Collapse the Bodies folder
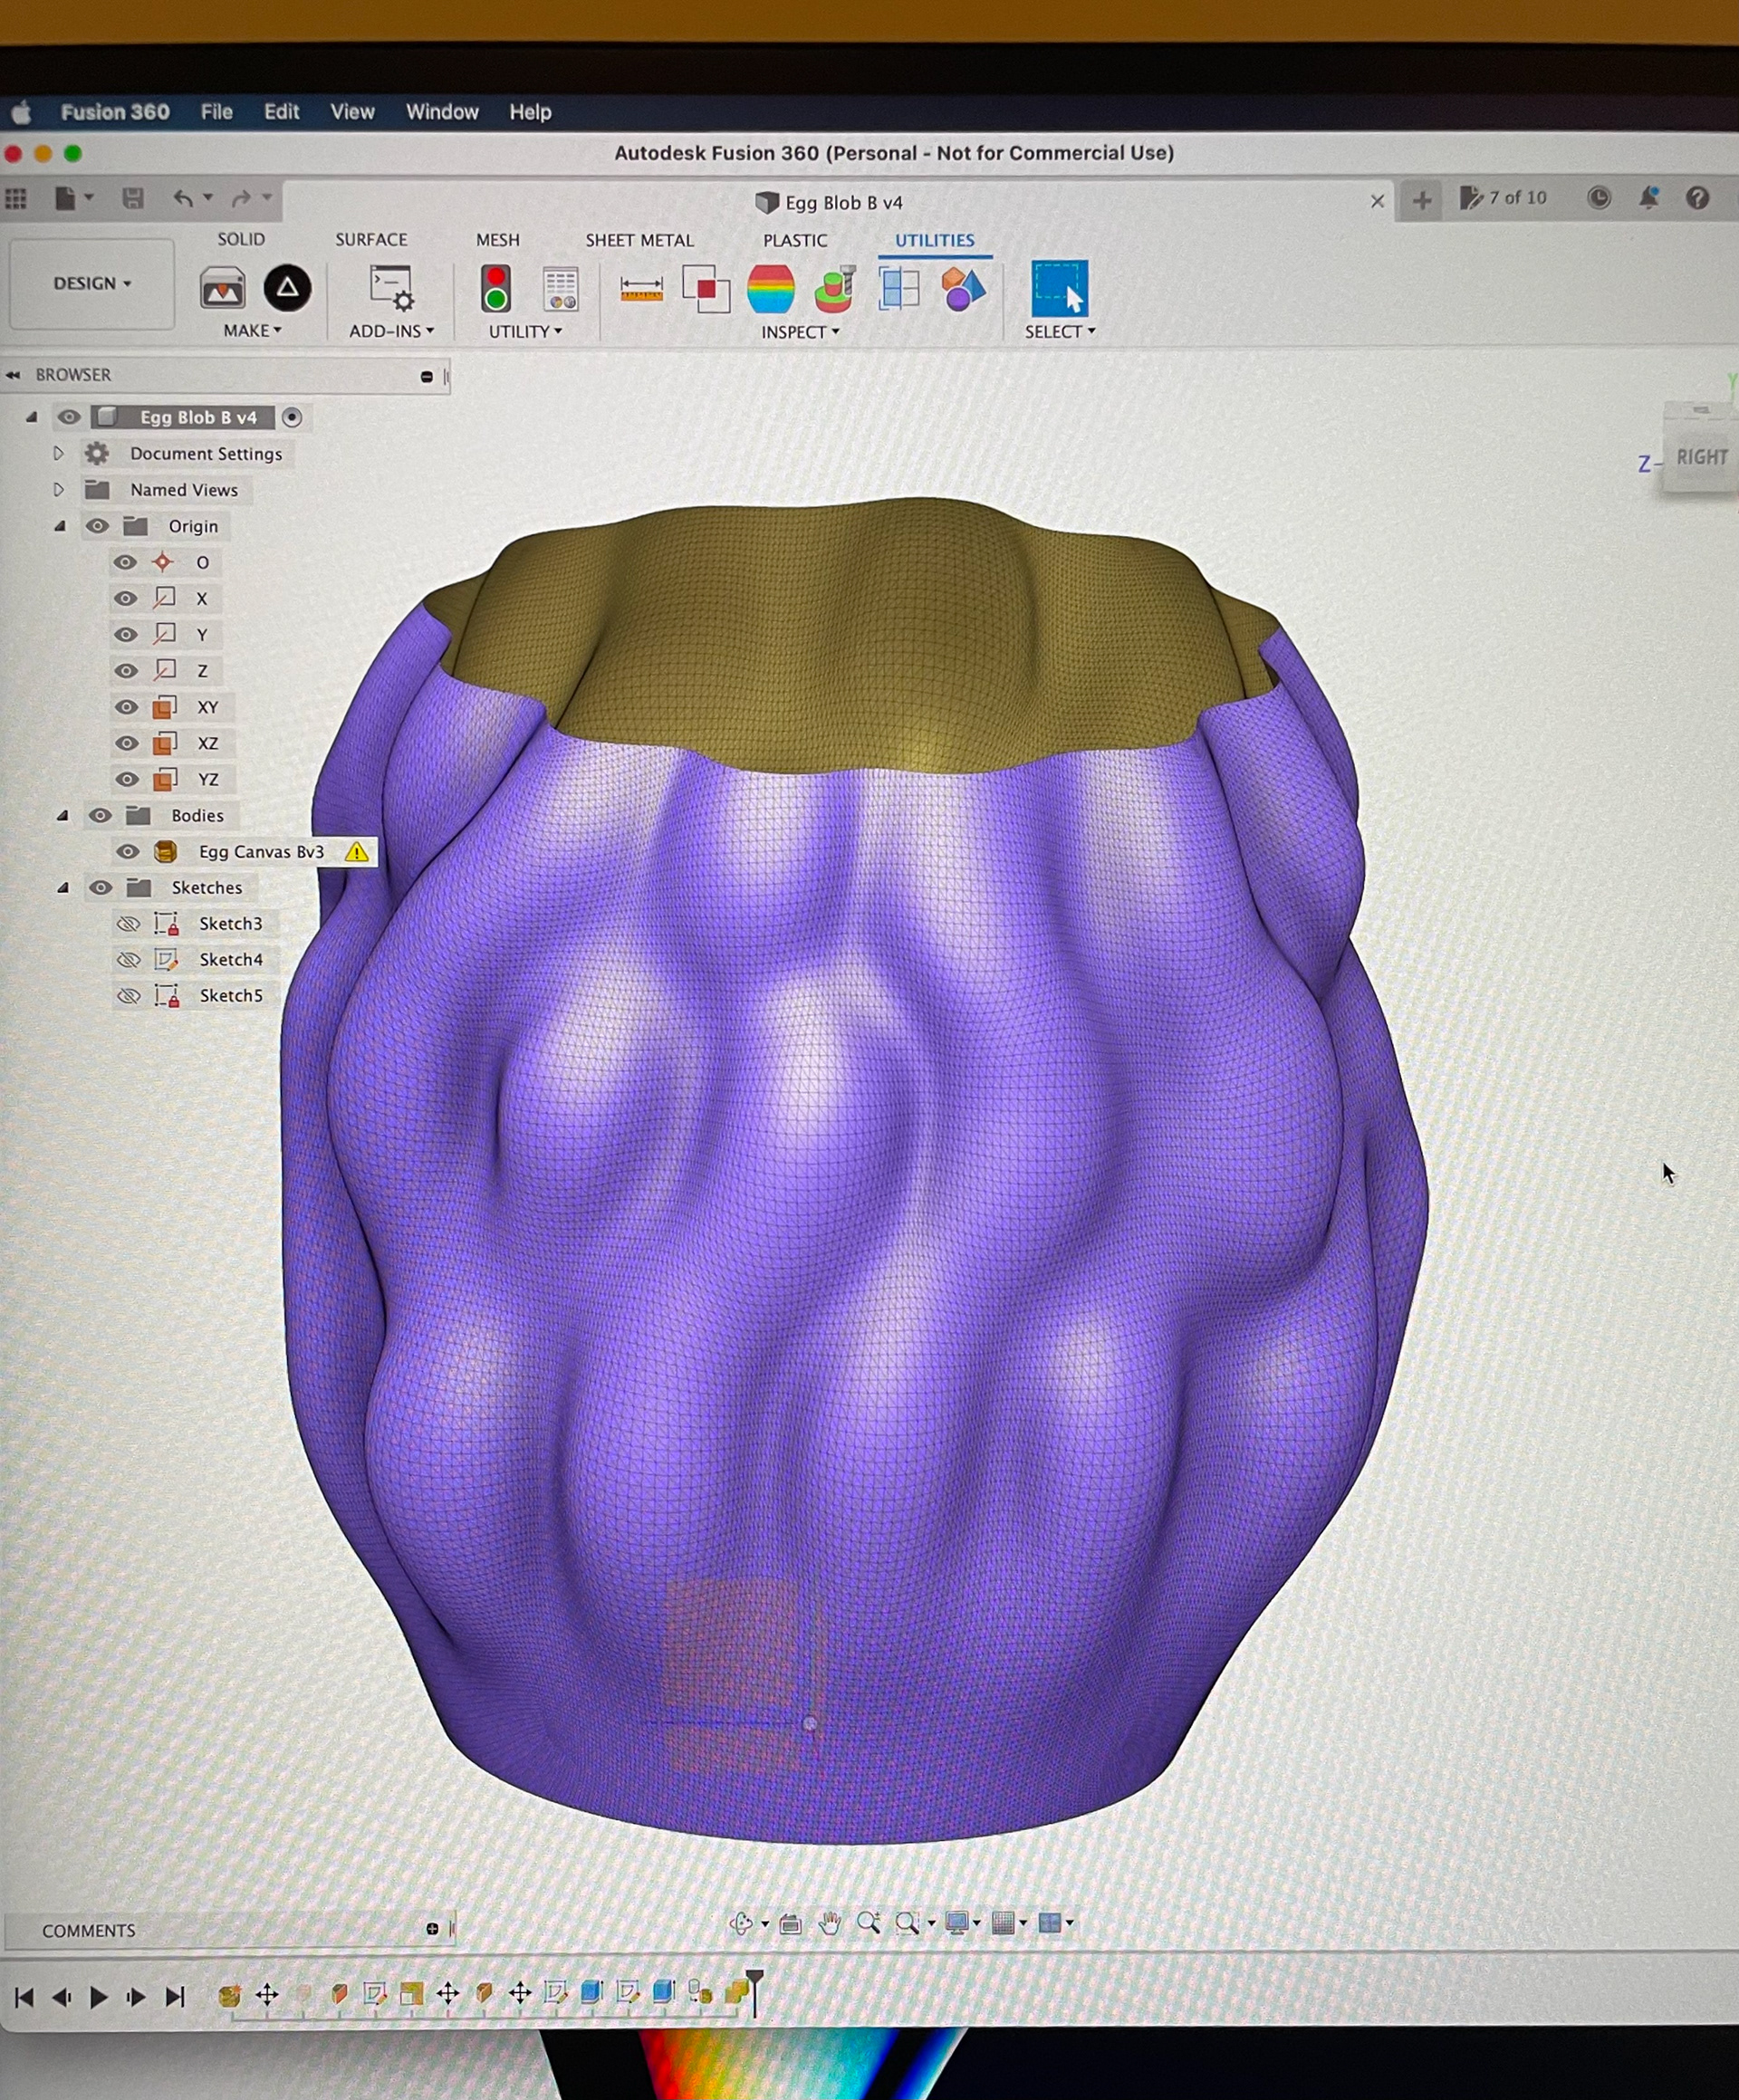Screen dimensions: 1739x2100 [62, 816]
